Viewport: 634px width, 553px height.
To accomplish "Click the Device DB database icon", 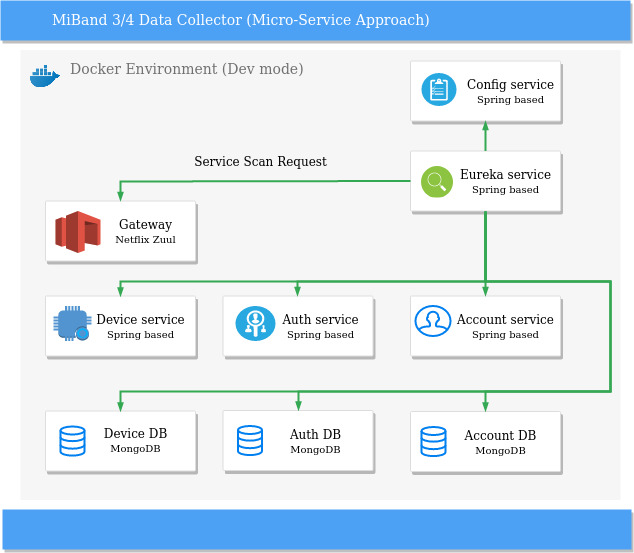I will point(72,441).
